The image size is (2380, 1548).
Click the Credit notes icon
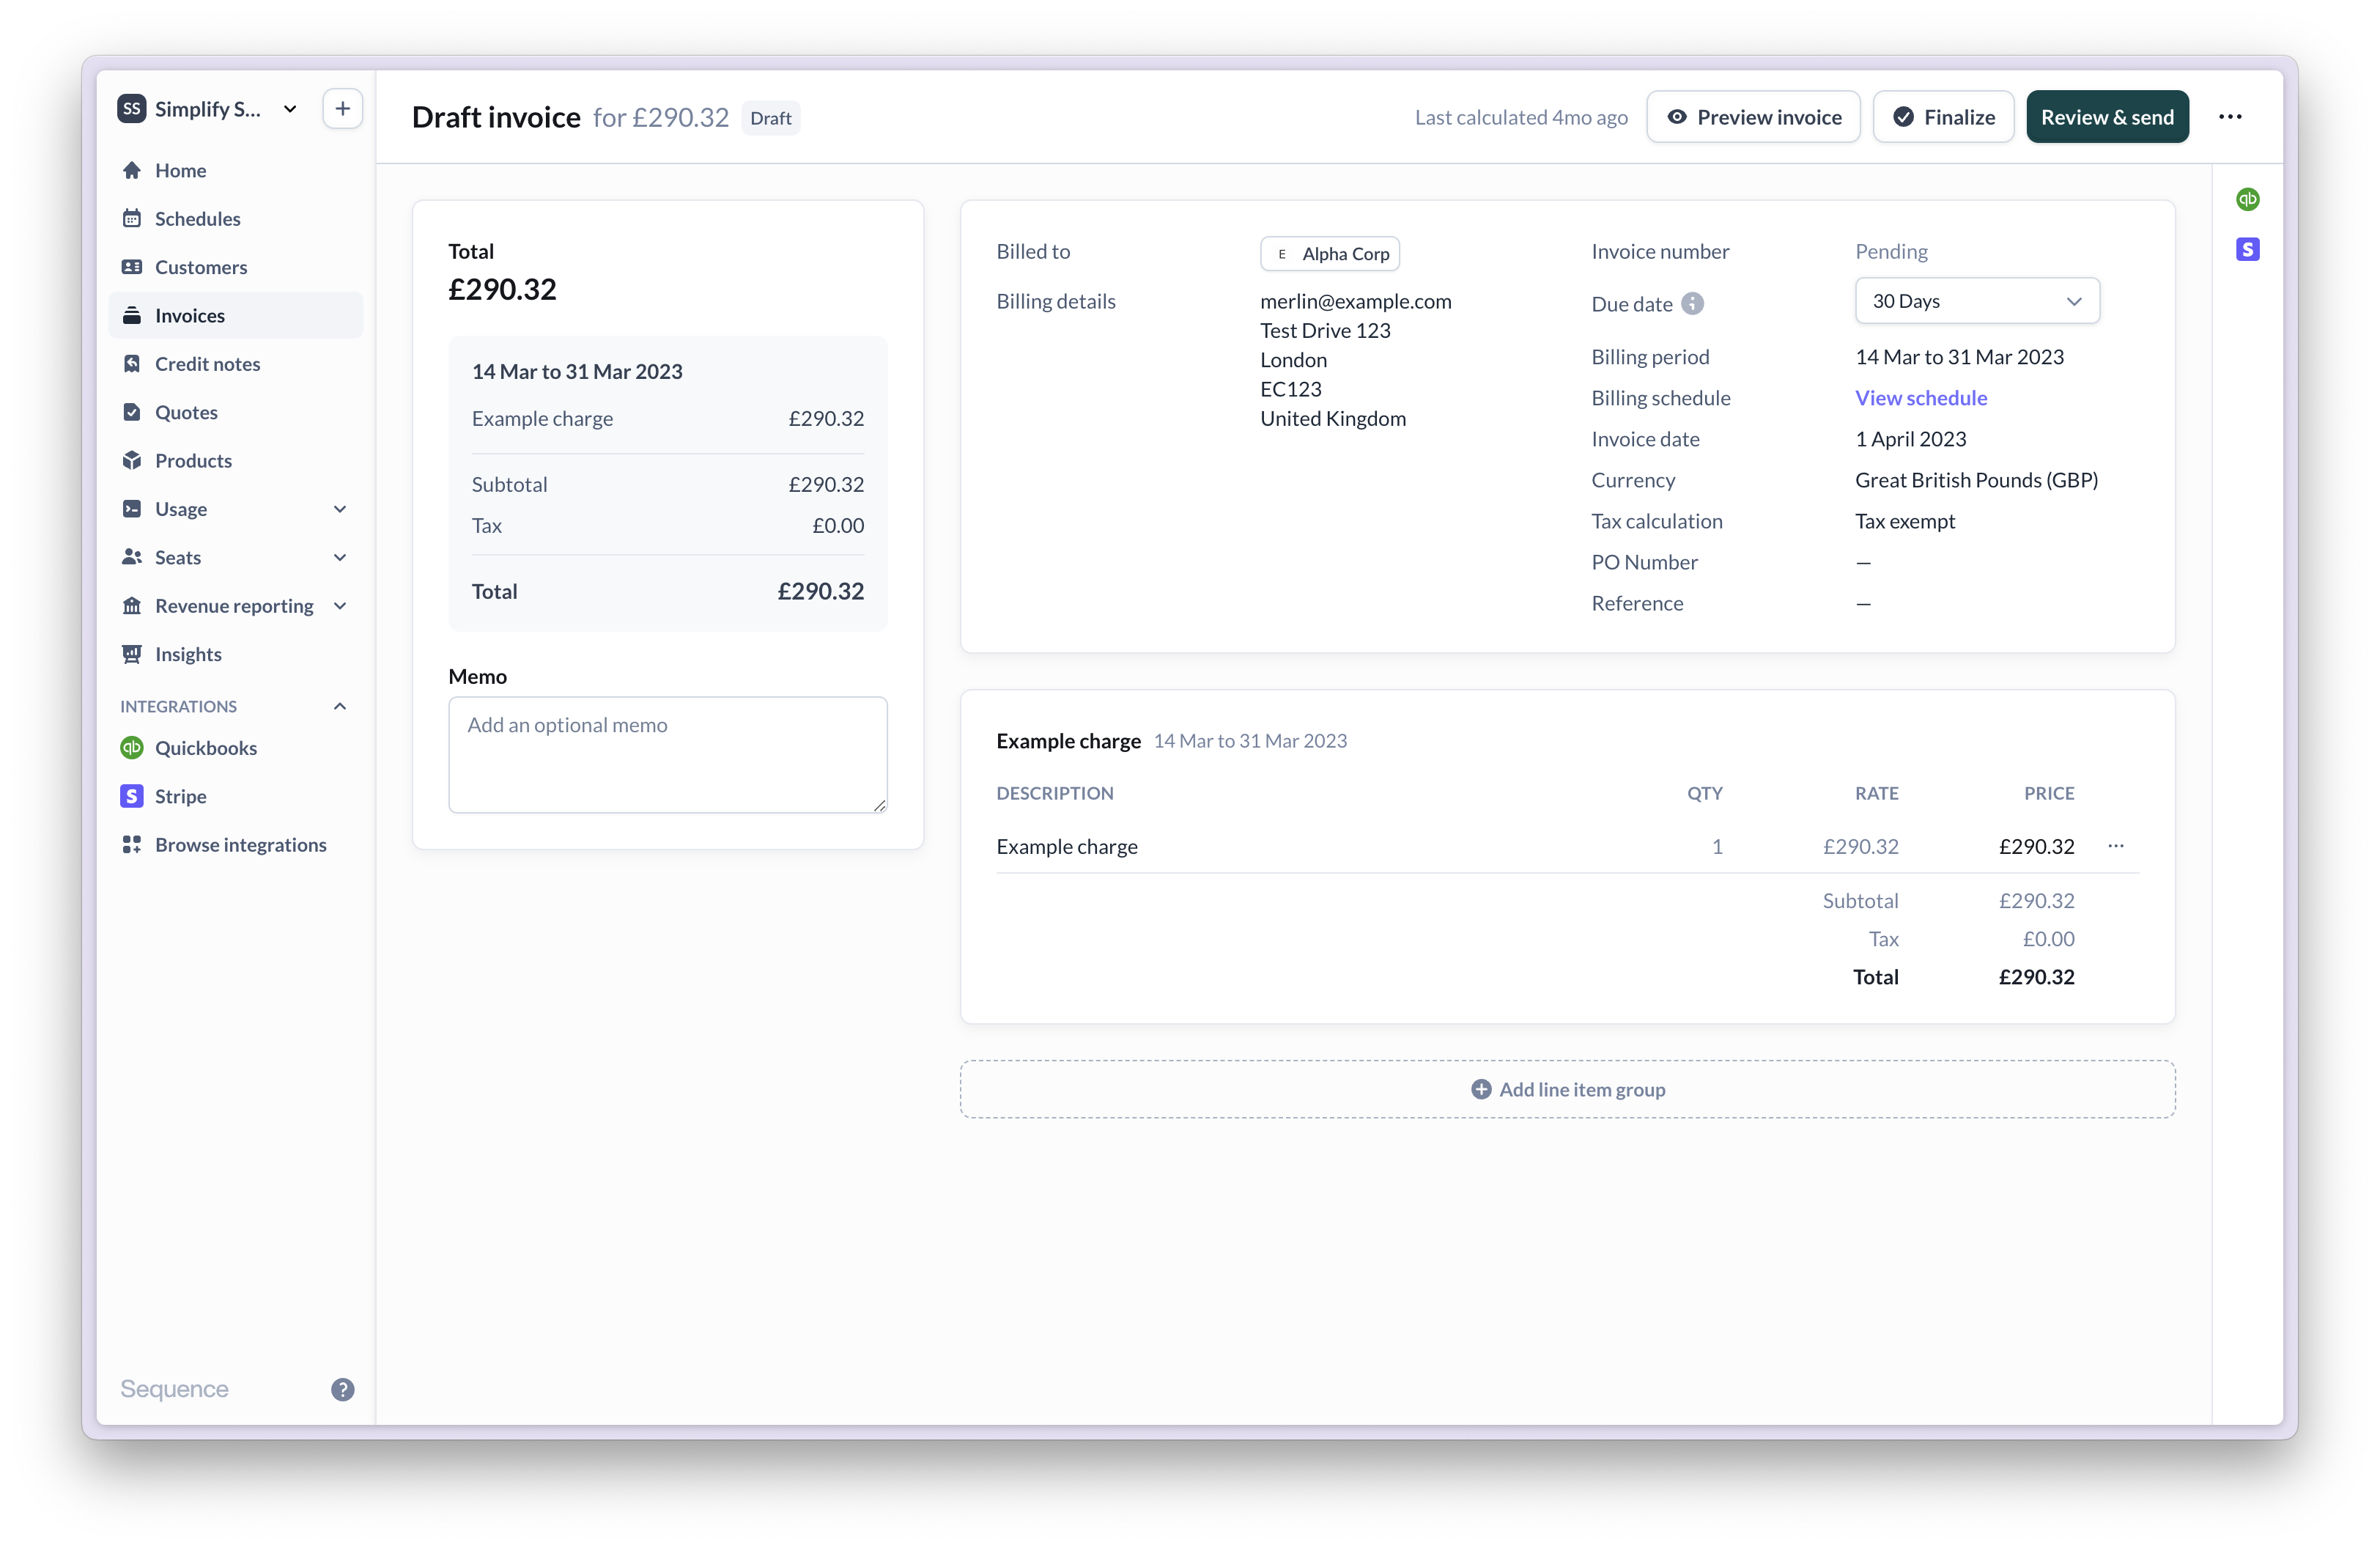131,364
